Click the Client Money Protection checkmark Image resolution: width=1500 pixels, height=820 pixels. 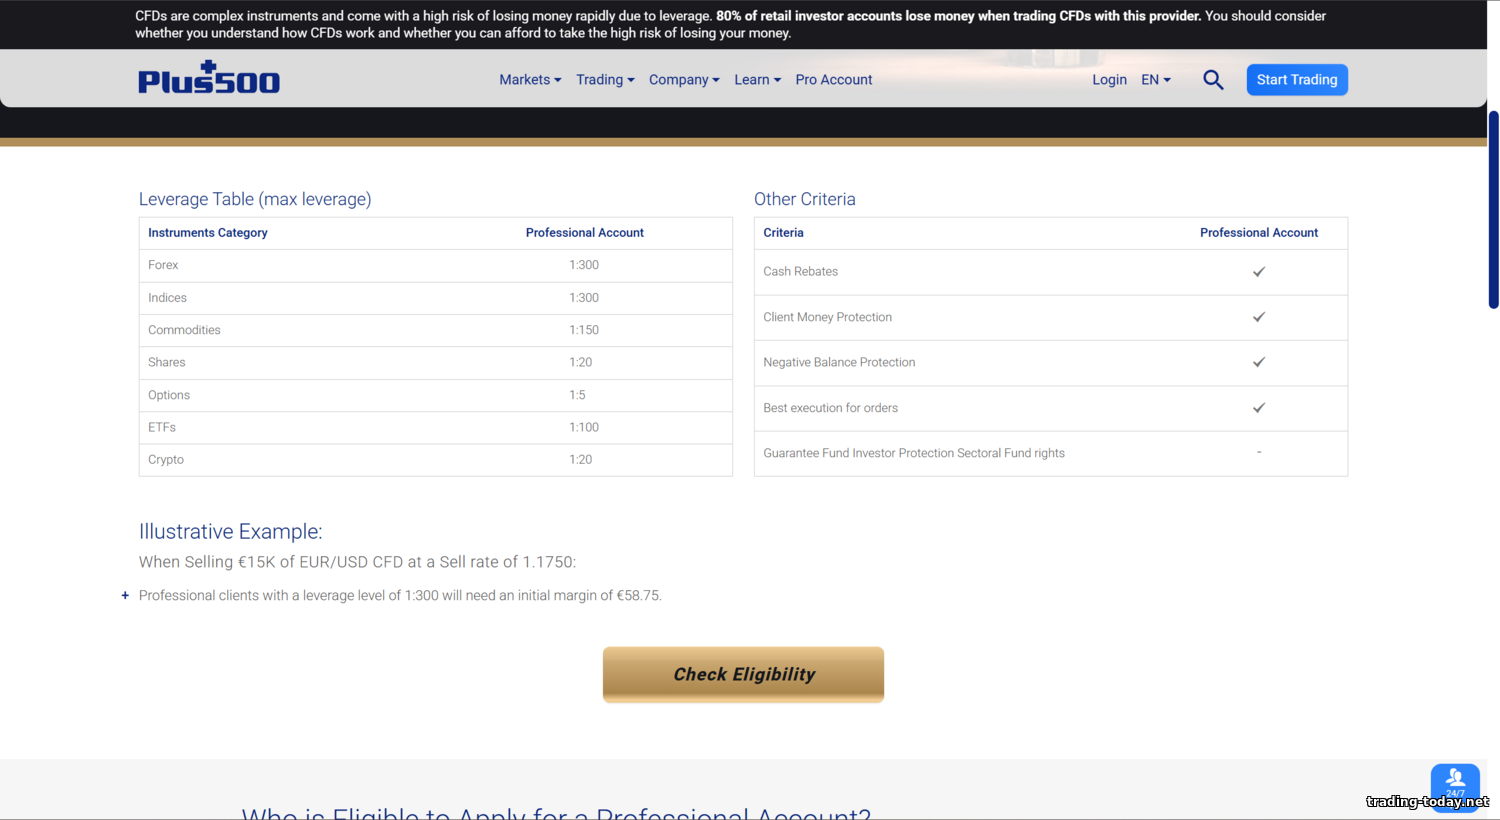1259,317
